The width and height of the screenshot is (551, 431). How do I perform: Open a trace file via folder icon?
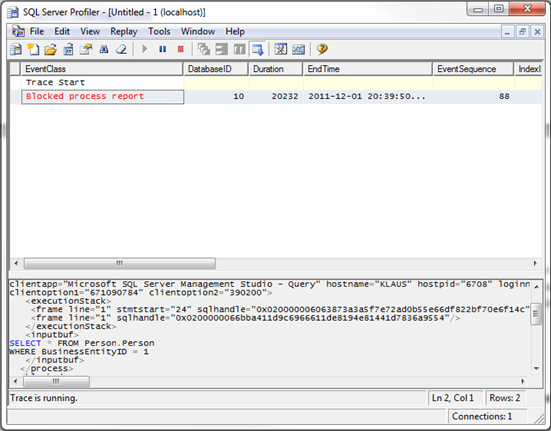[x=51, y=49]
